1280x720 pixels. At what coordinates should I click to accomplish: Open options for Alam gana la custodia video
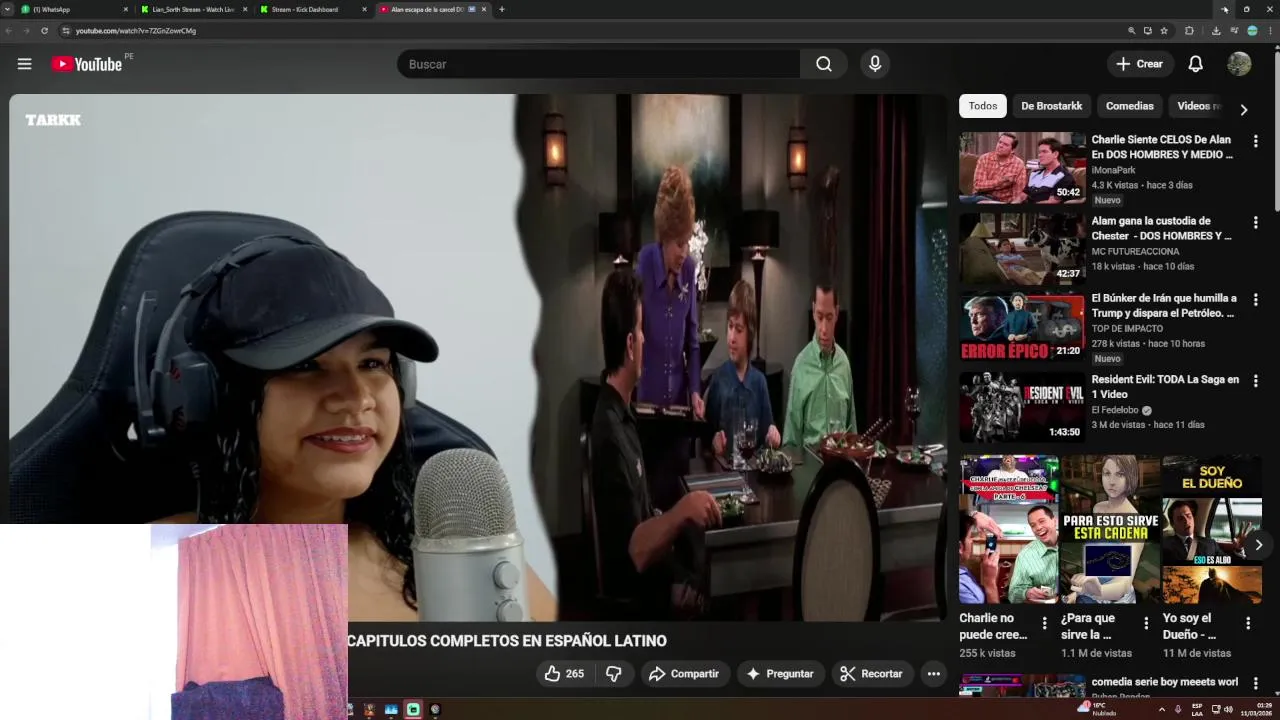click(x=1256, y=222)
